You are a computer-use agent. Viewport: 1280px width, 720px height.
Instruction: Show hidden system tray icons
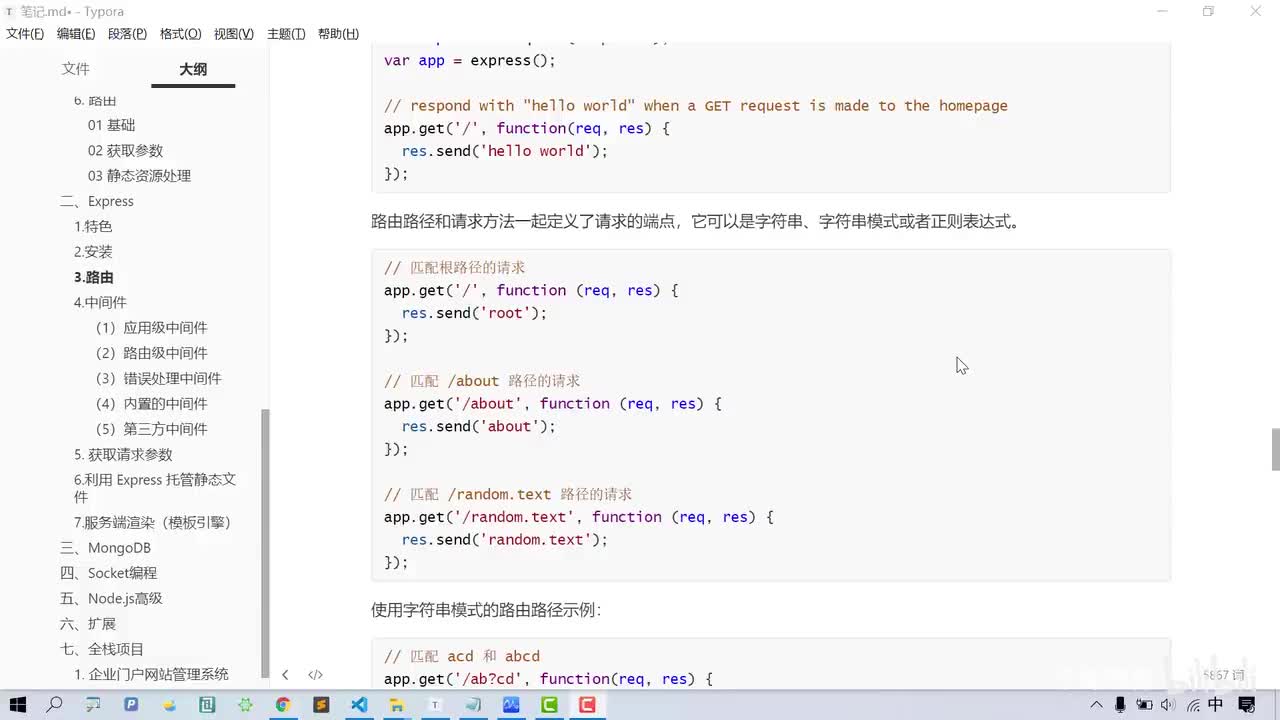(1097, 705)
